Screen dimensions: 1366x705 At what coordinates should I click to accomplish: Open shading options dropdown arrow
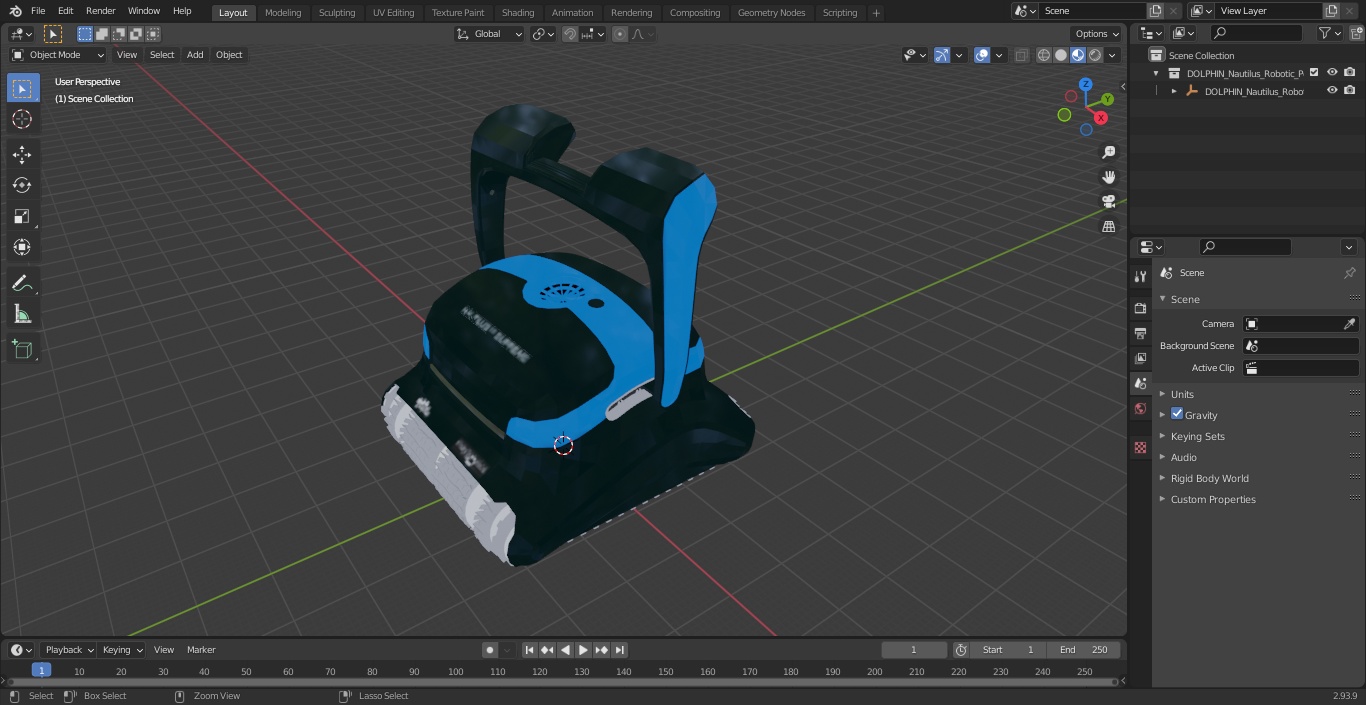click(x=1112, y=55)
